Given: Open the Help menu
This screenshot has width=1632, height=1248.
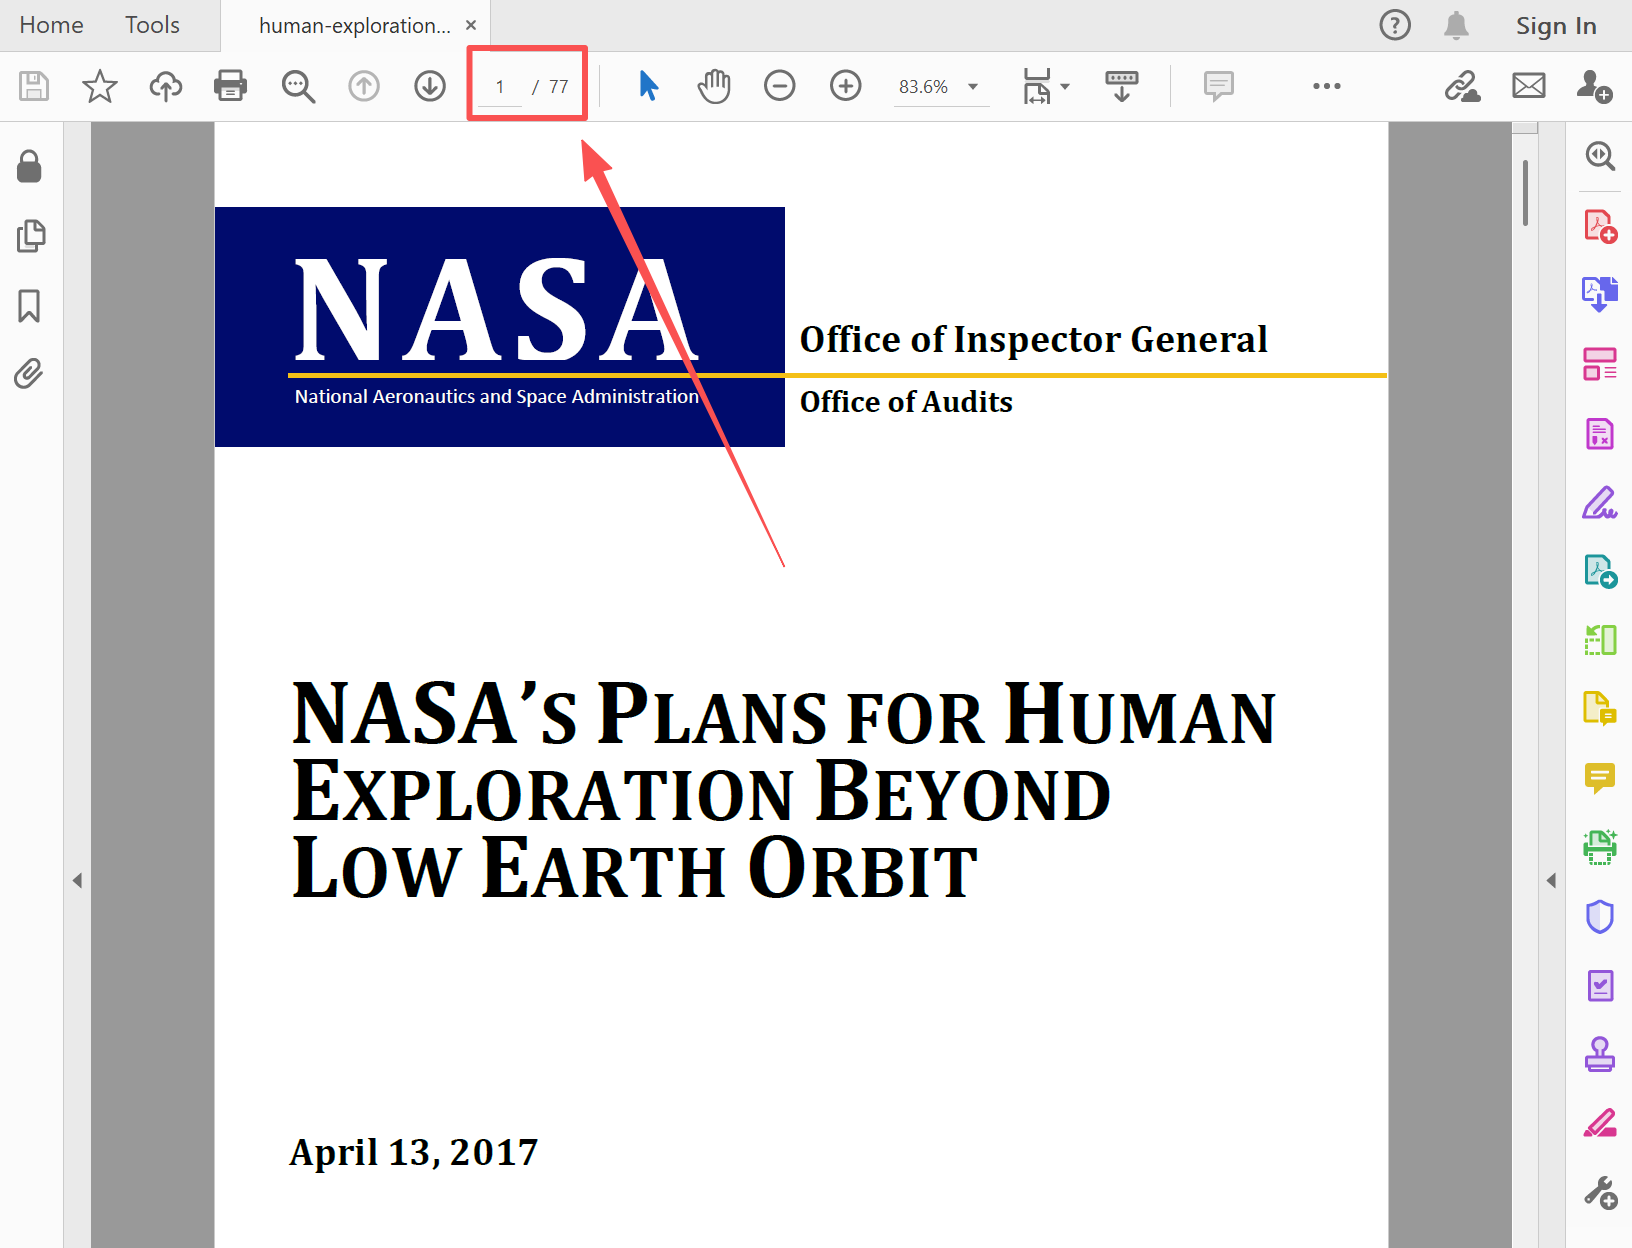Looking at the screenshot, I should point(1395,25).
